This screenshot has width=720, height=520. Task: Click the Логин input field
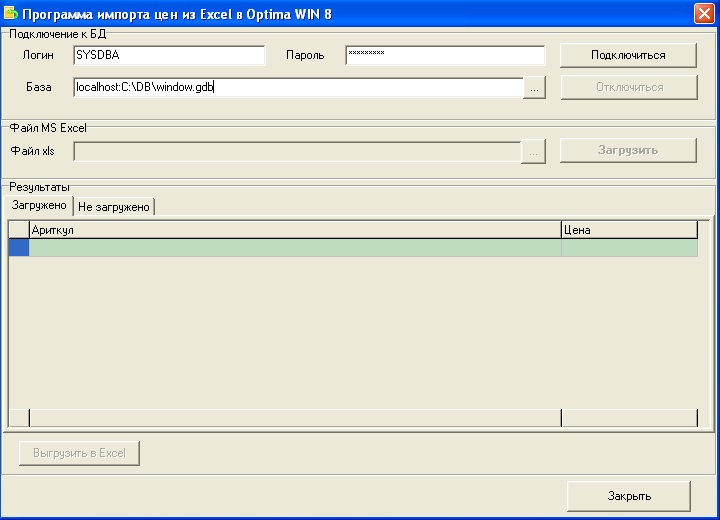click(x=169, y=55)
